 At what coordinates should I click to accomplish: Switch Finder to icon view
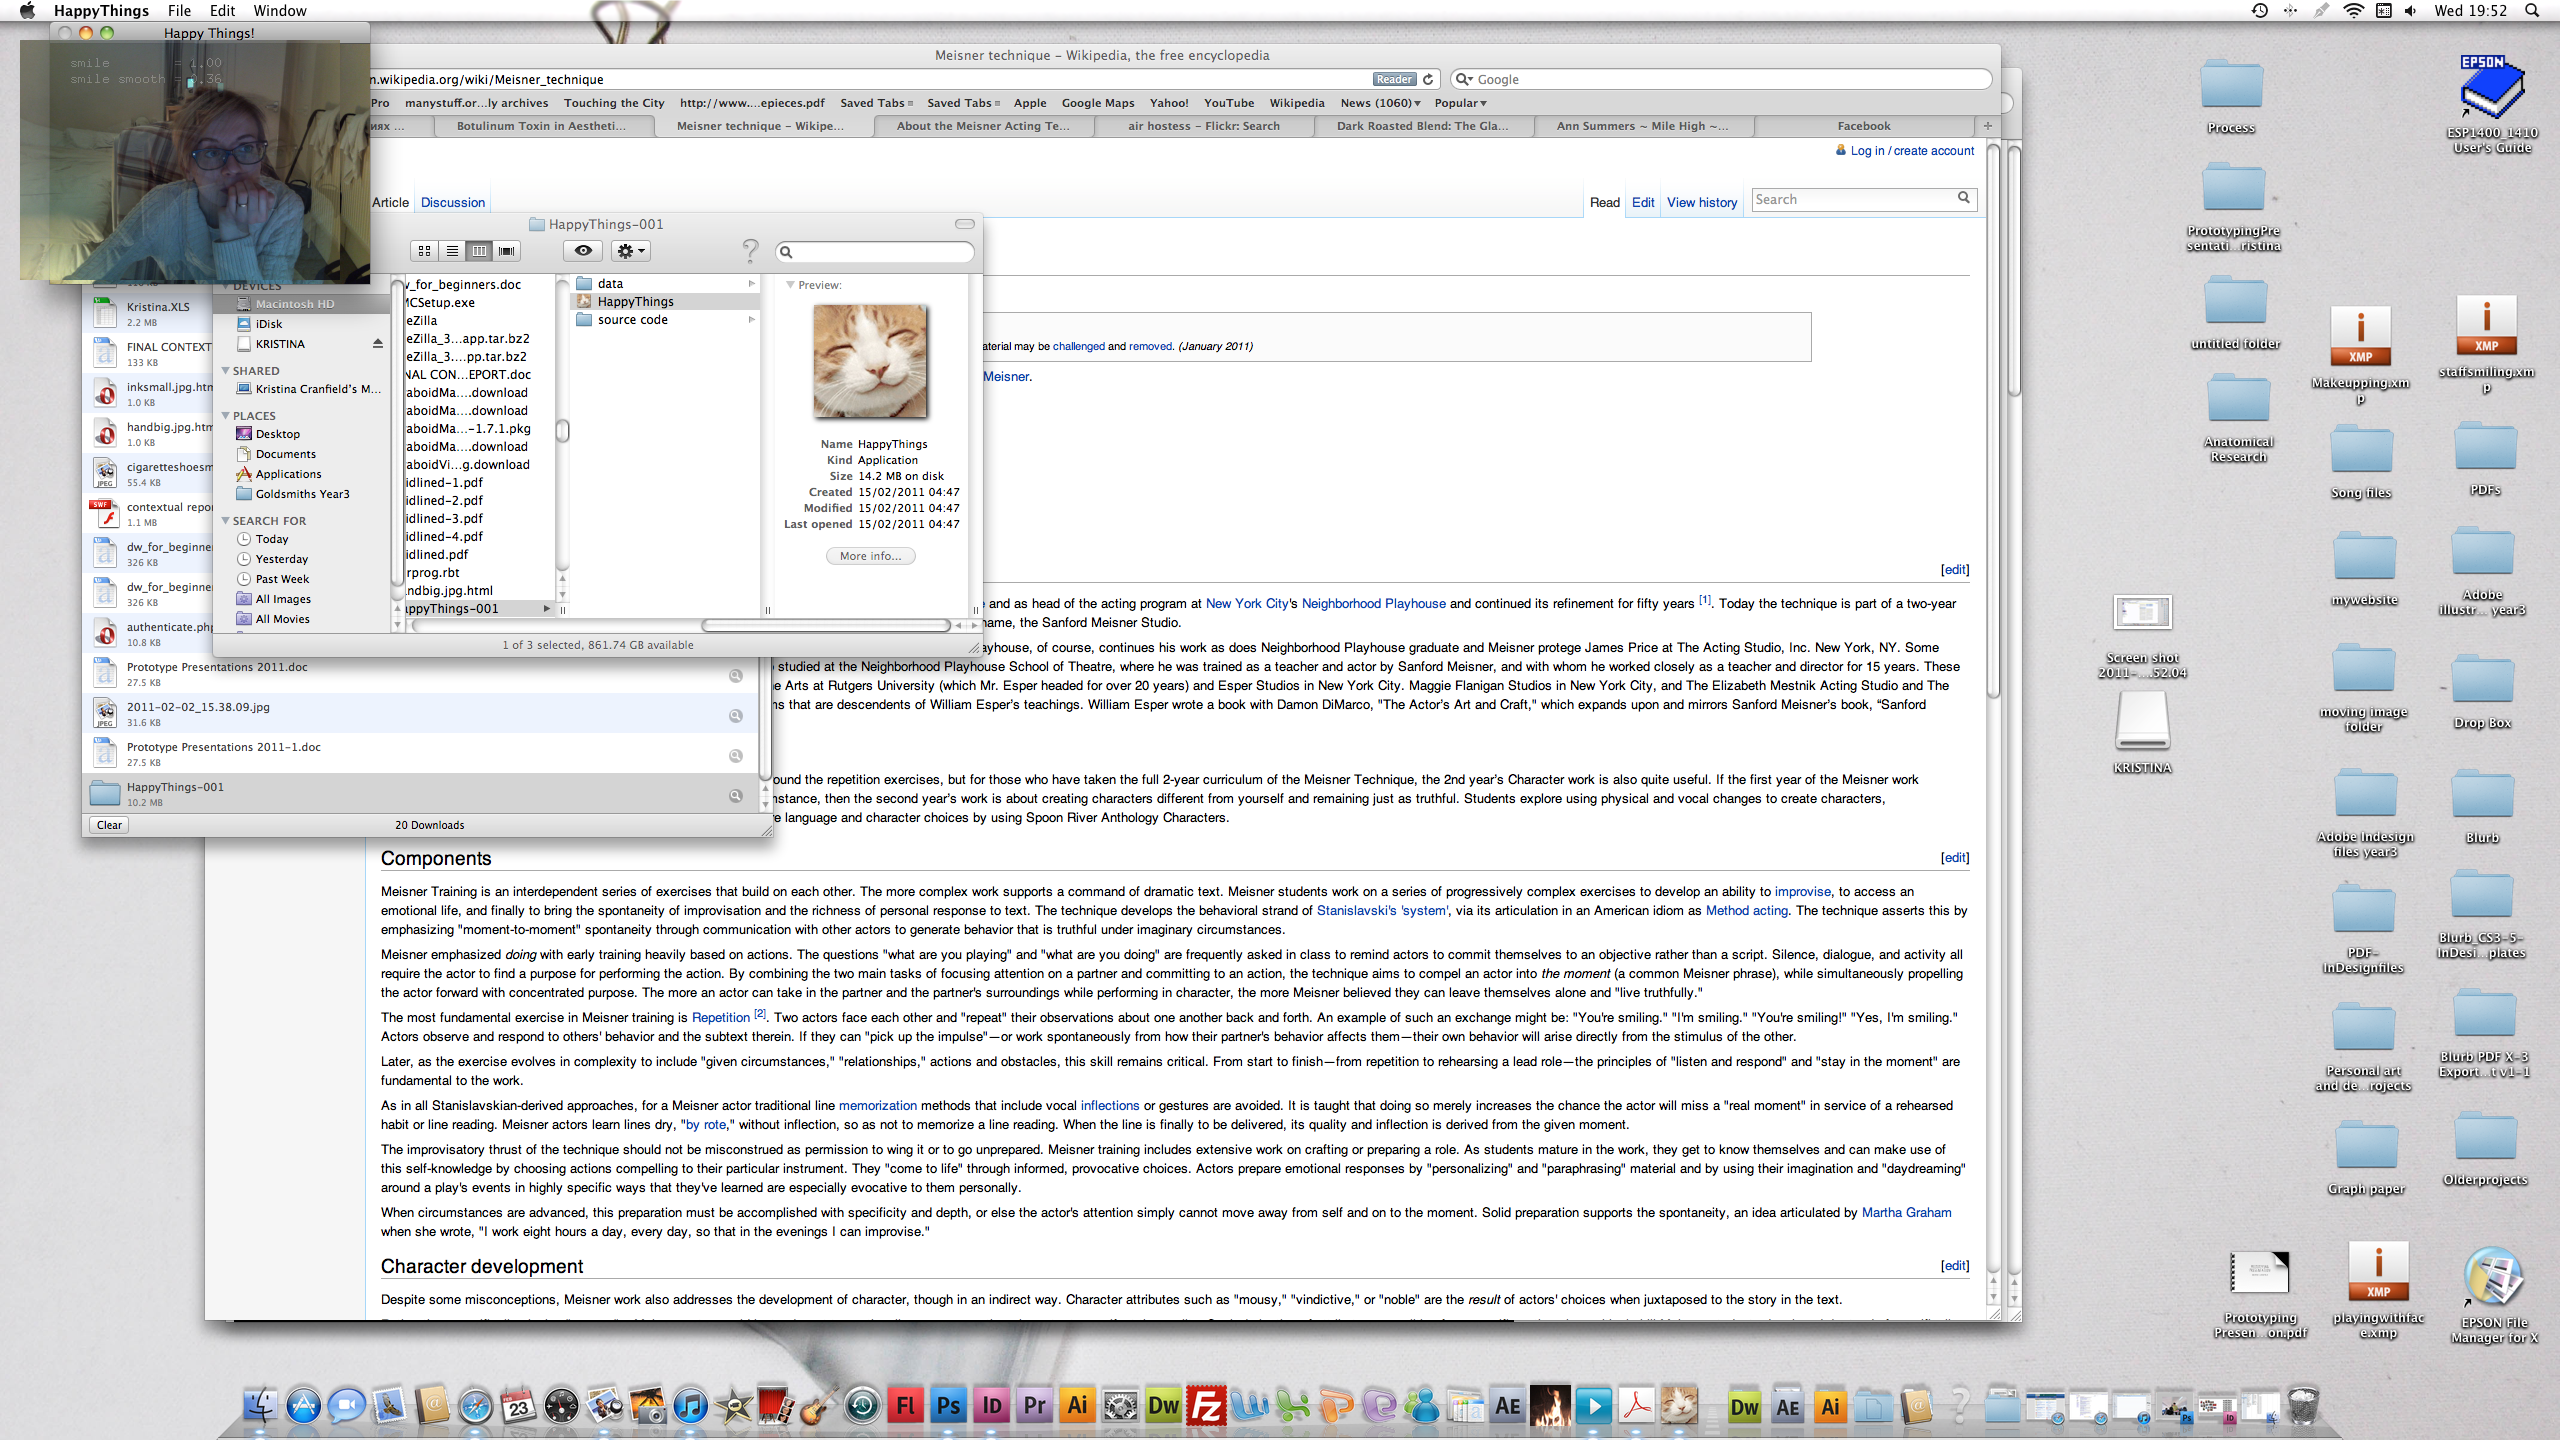(x=424, y=251)
